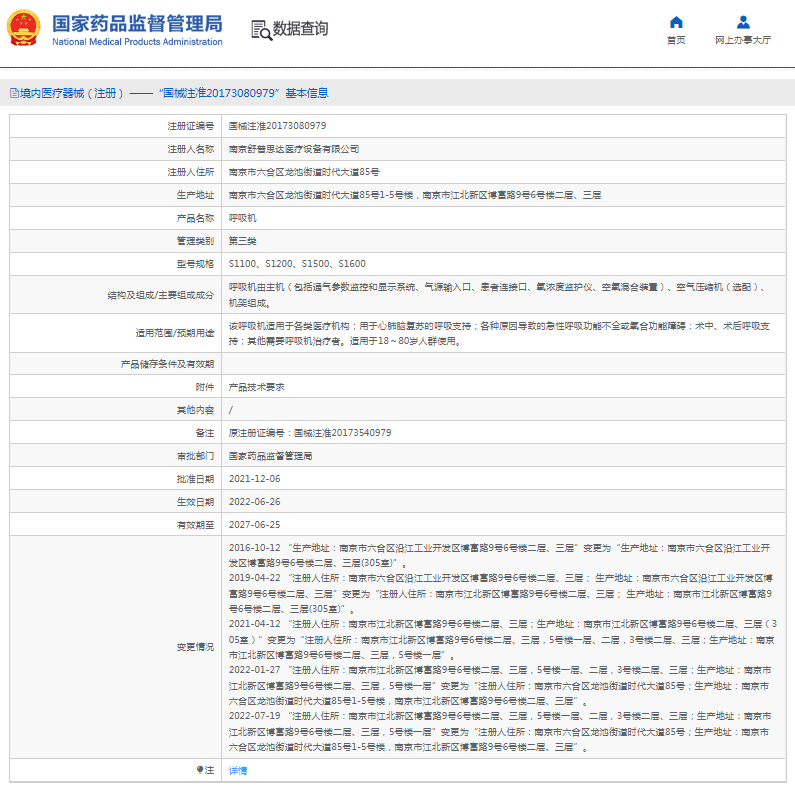Select product name 呼吸机

click(x=242, y=218)
